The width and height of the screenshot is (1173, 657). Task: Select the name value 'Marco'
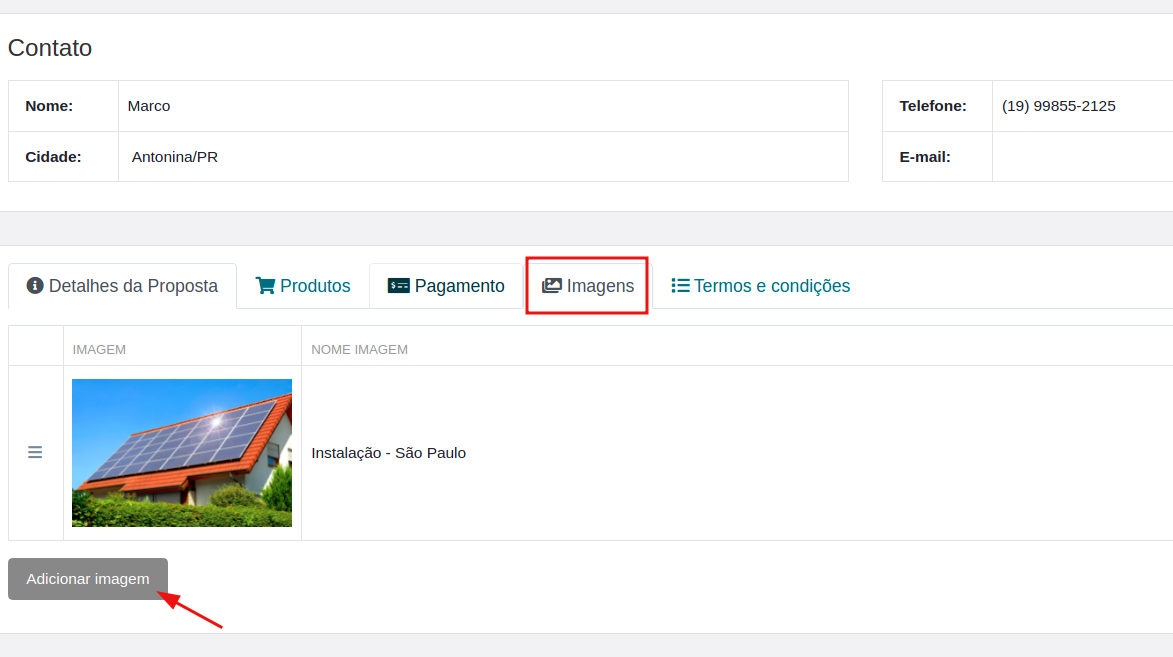tap(149, 106)
